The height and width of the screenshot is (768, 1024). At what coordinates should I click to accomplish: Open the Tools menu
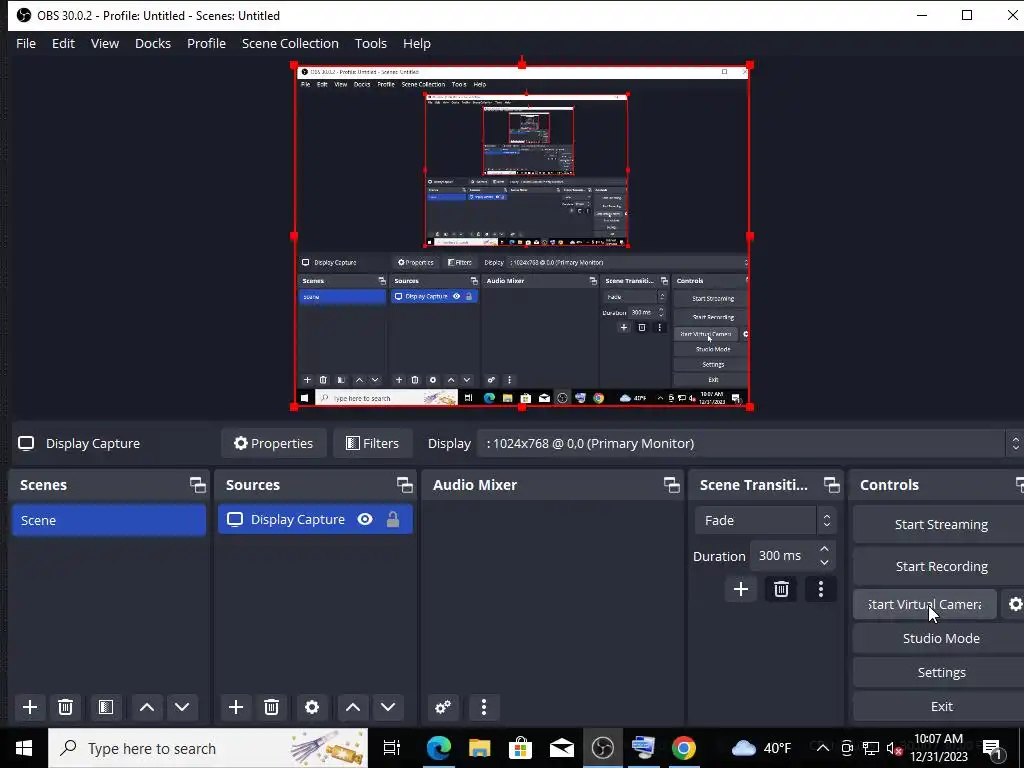coord(370,43)
